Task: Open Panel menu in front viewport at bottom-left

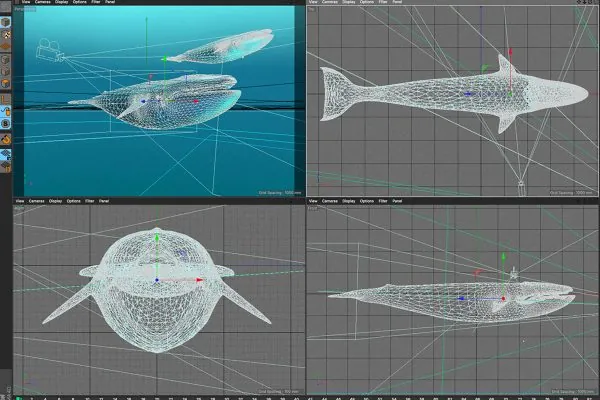Action: 104,201
